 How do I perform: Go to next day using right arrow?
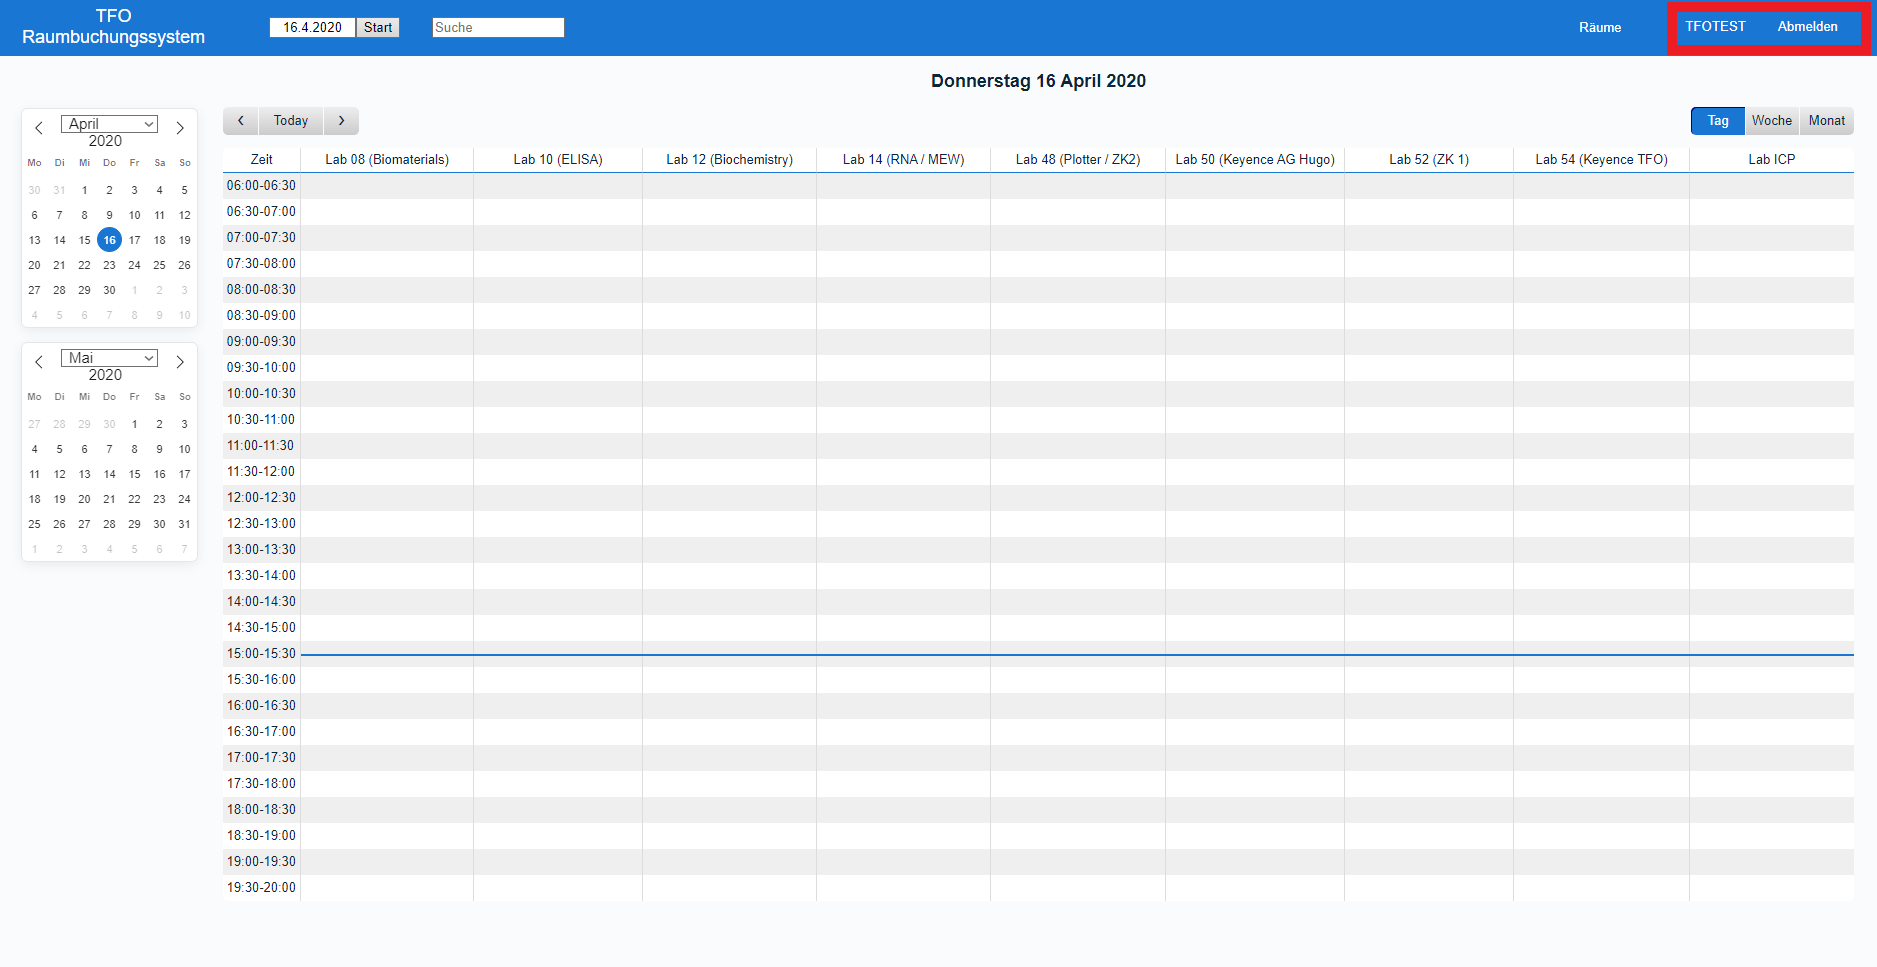pyautogui.click(x=341, y=121)
